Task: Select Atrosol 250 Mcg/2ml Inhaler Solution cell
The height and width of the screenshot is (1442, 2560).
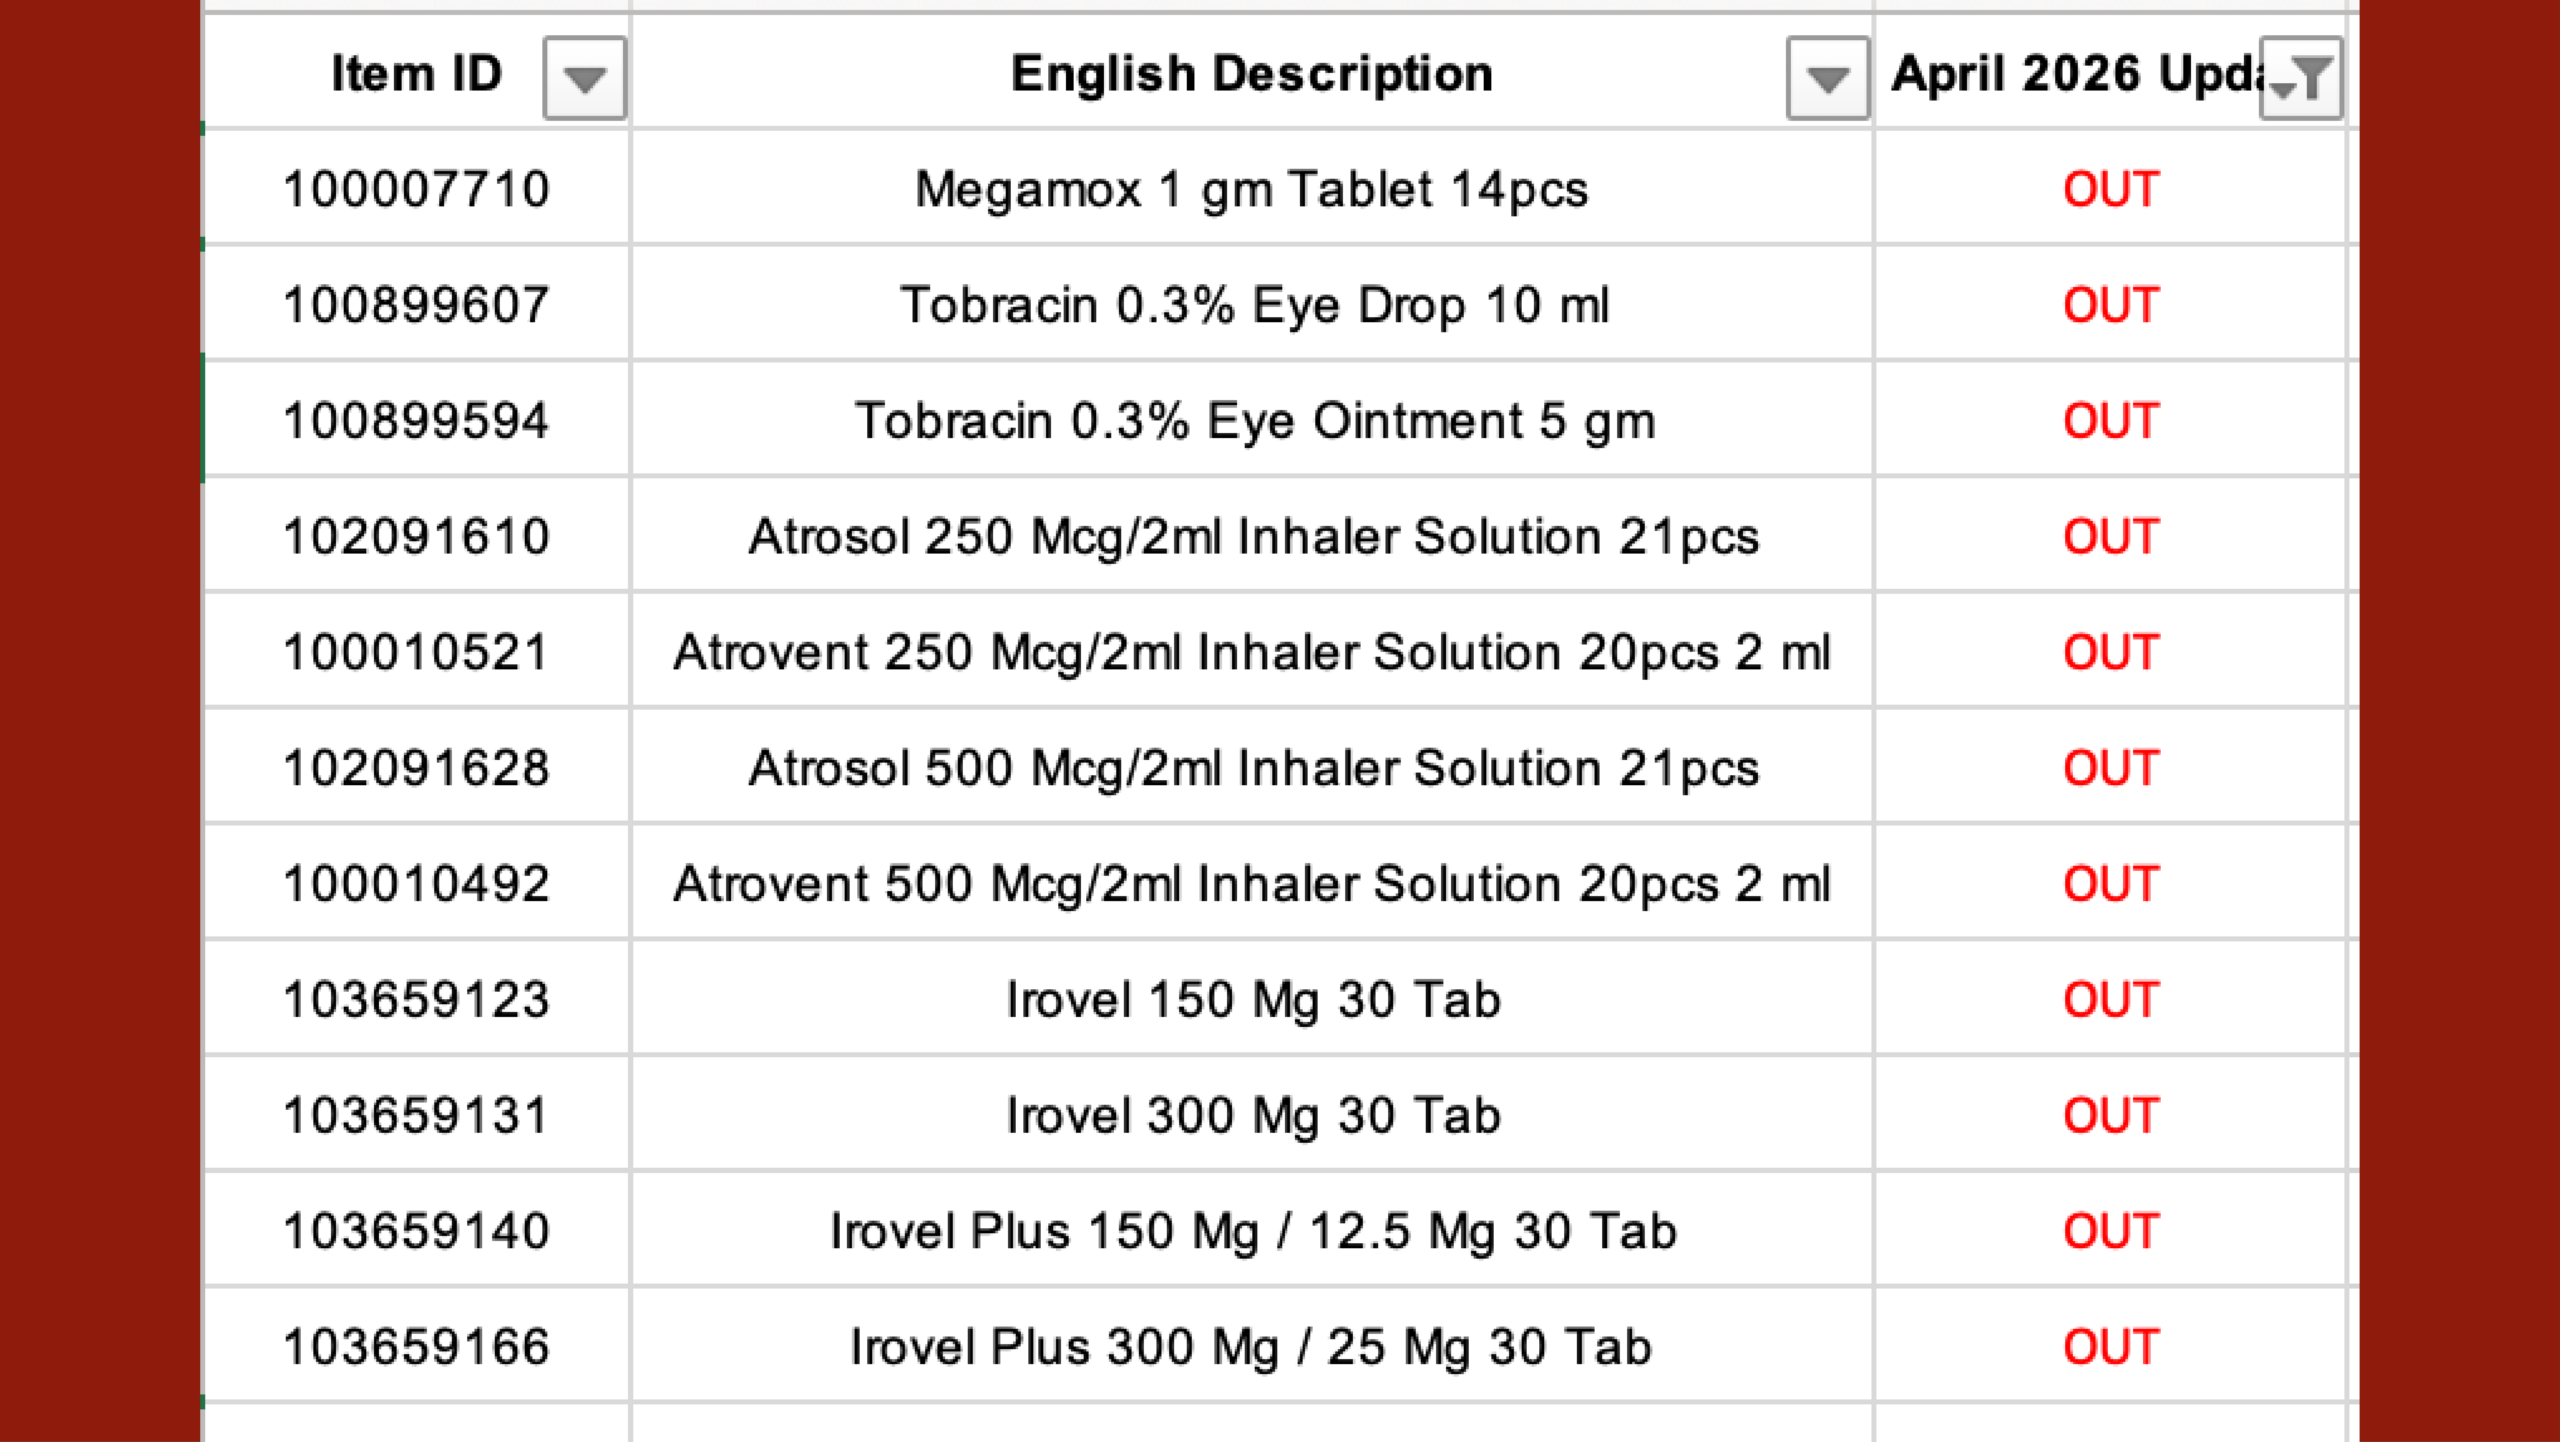Action: click(1253, 537)
